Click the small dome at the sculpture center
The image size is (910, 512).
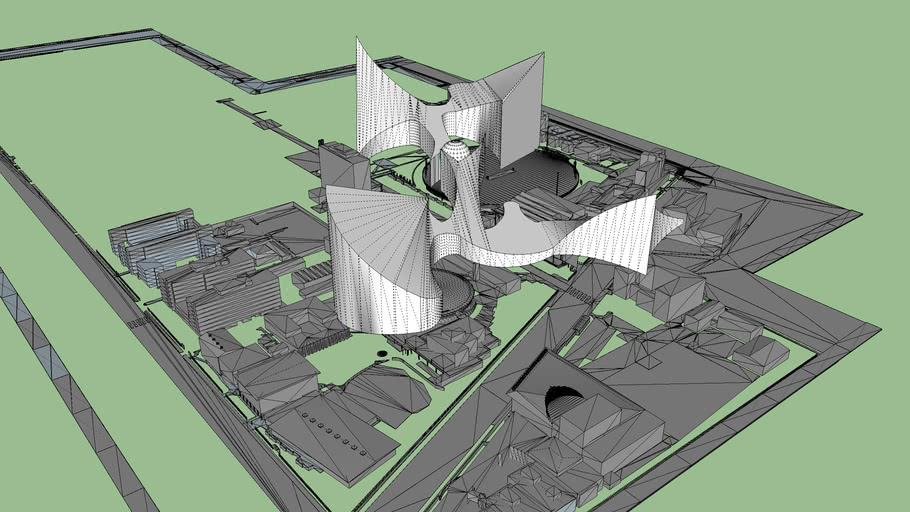pos(456,151)
